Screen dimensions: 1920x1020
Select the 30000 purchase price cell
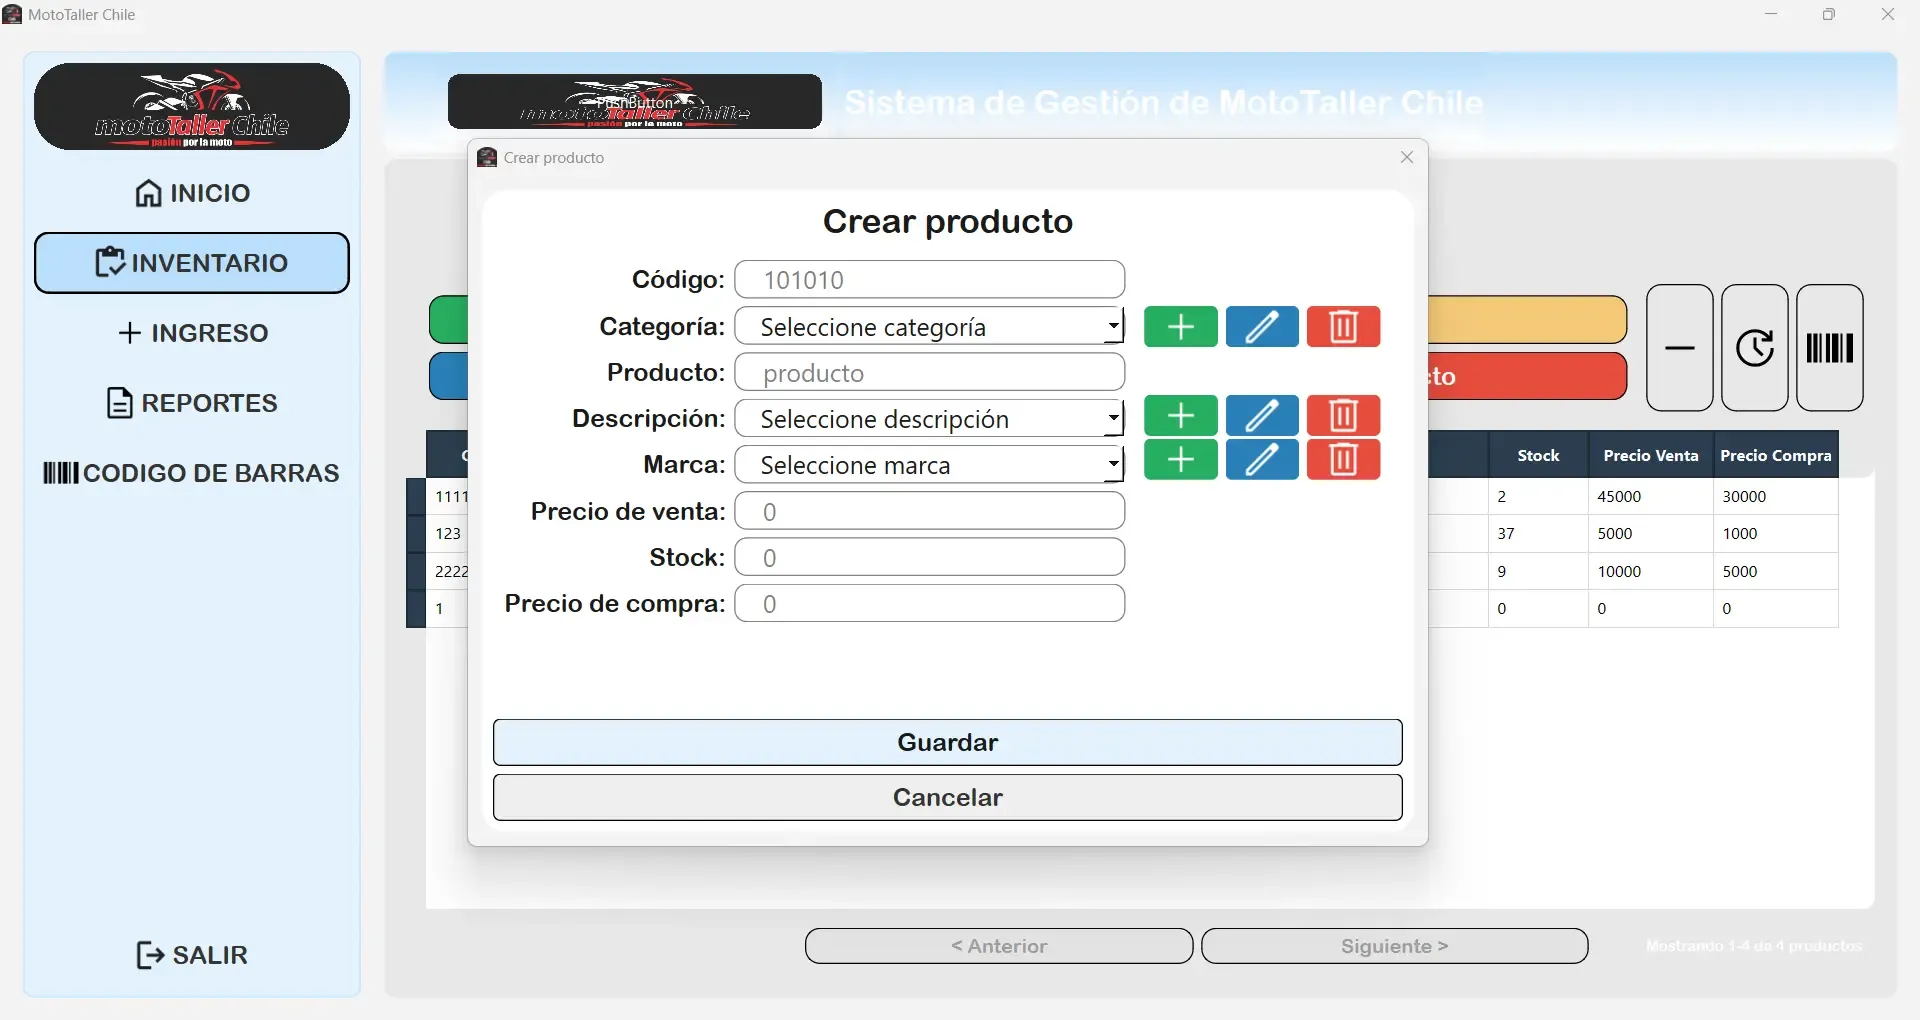click(x=1776, y=497)
